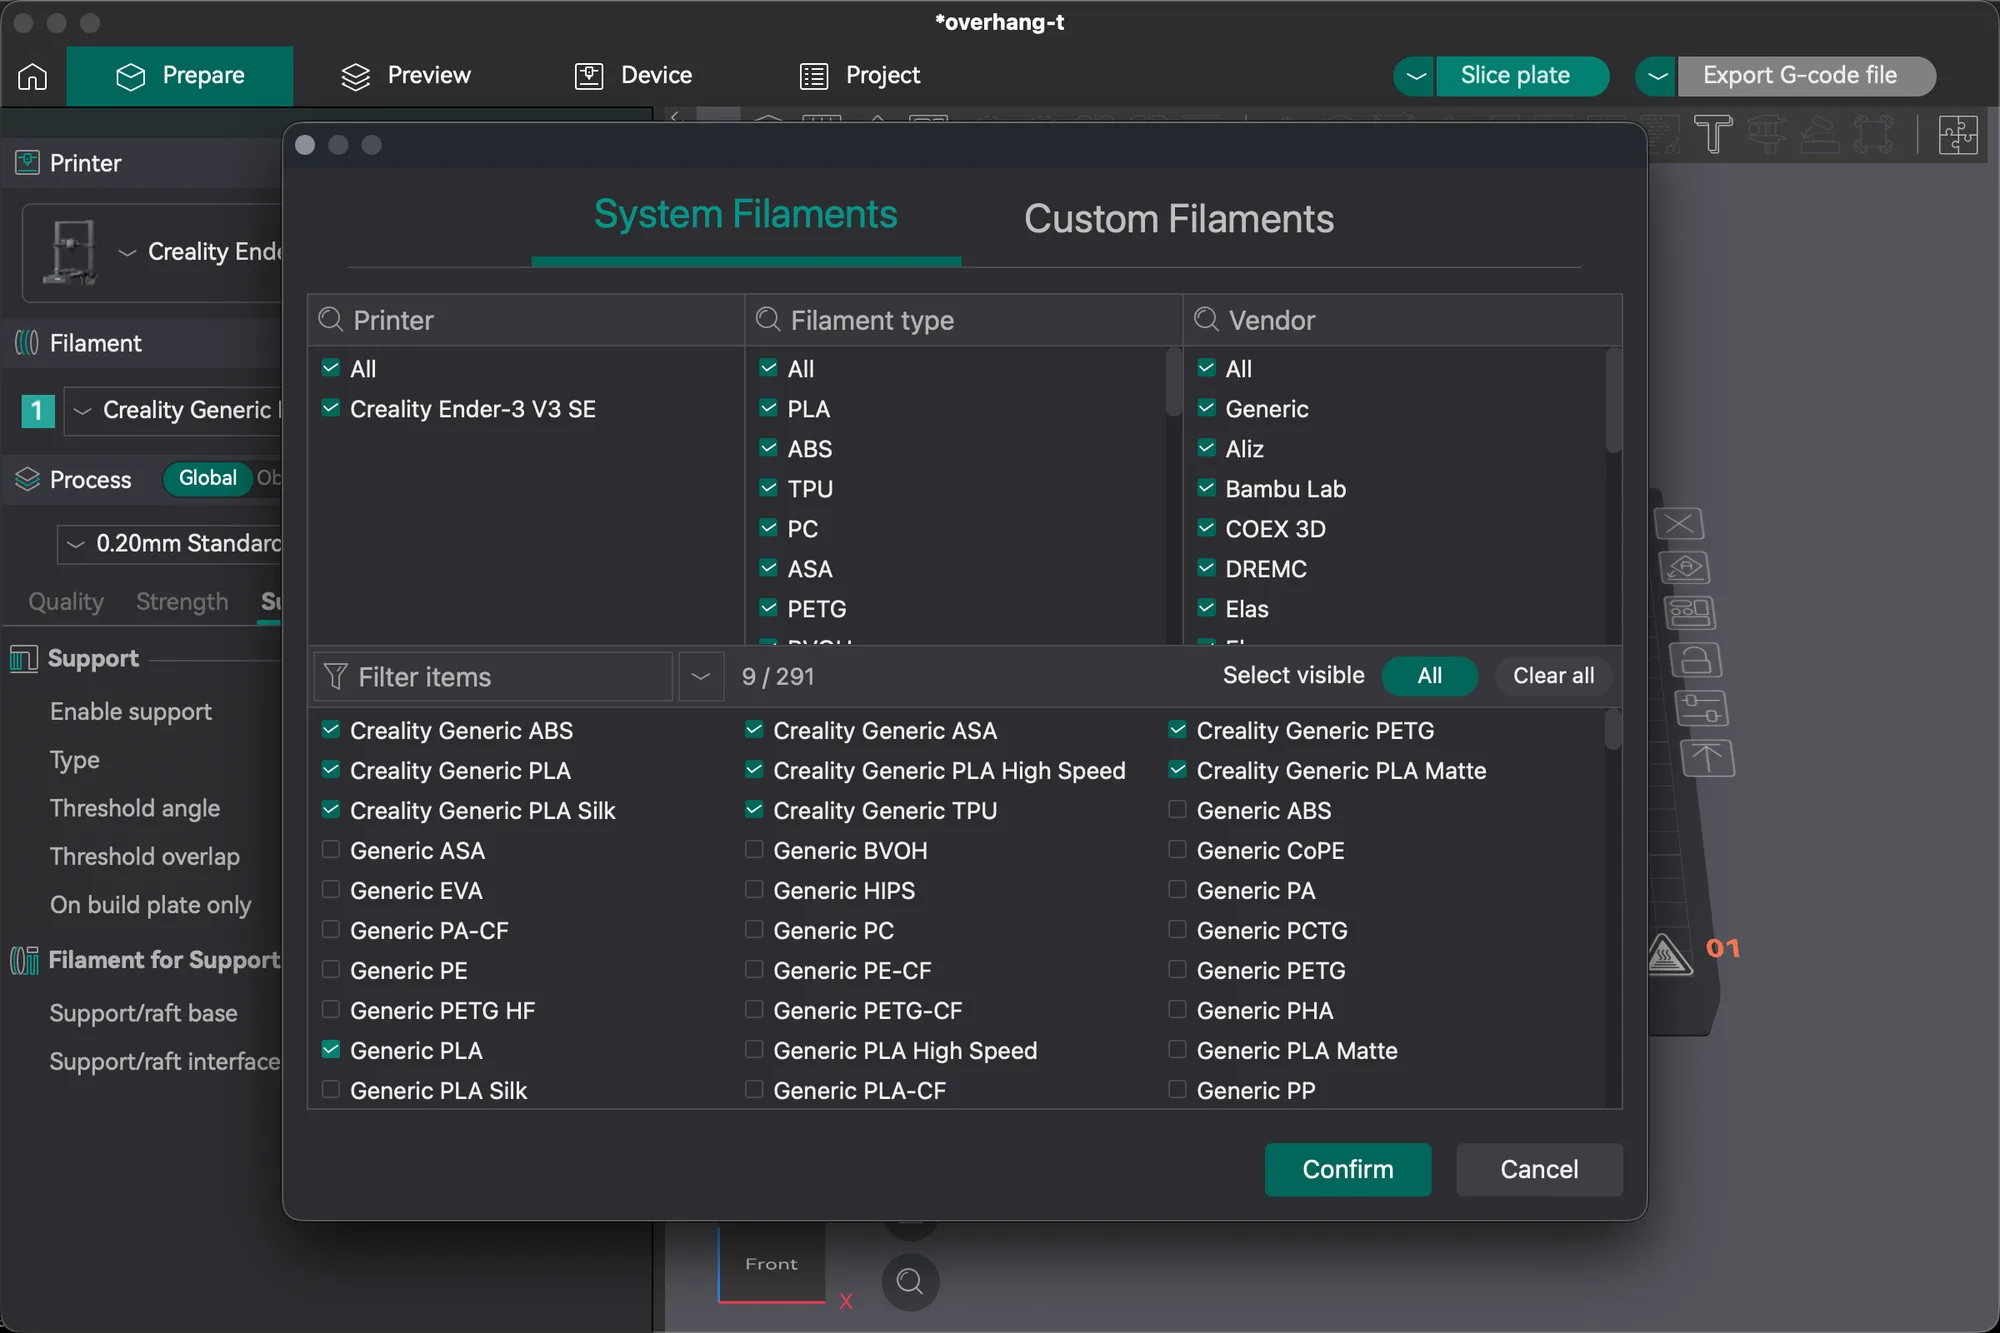Click the close-plate X icon beside the plate
The image size is (2000, 1333).
1679,524
